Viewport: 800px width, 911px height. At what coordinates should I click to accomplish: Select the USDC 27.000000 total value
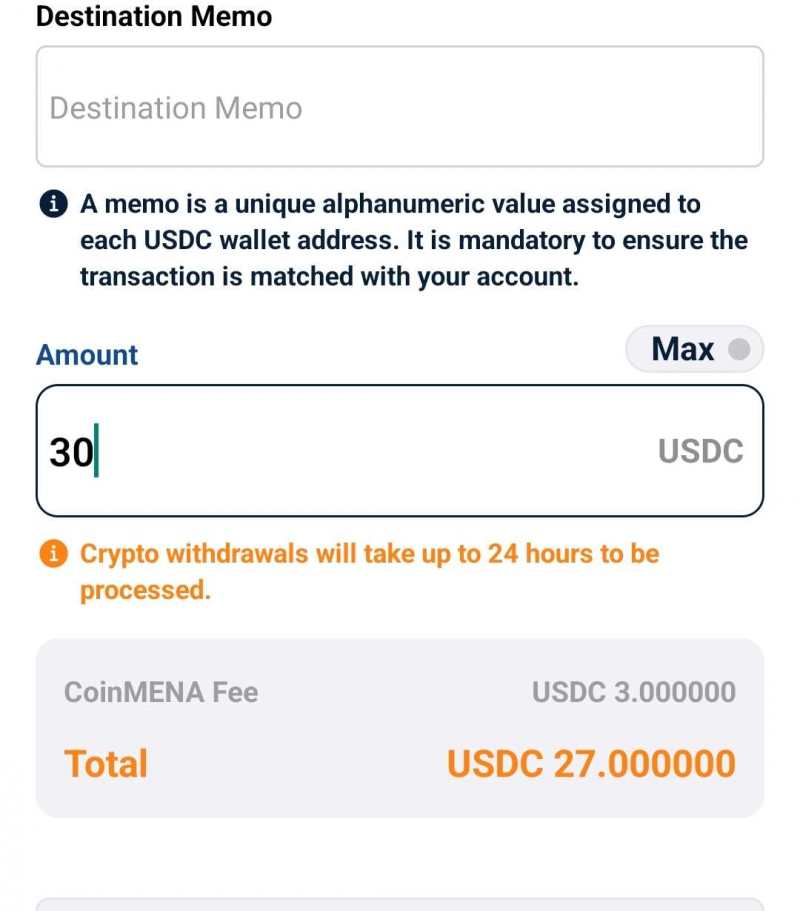(591, 764)
